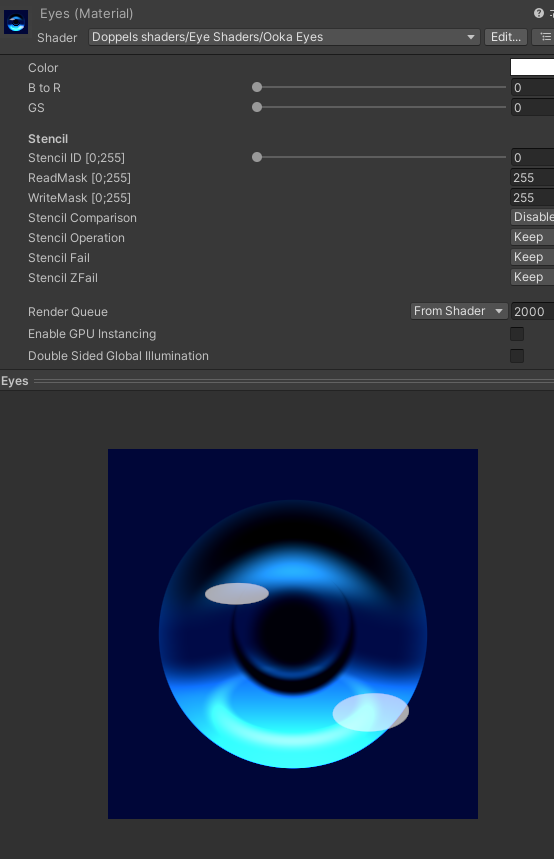The height and width of the screenshot is (859, 554).
Task: Click the Shader label text
Action: [x=57, y=38]
